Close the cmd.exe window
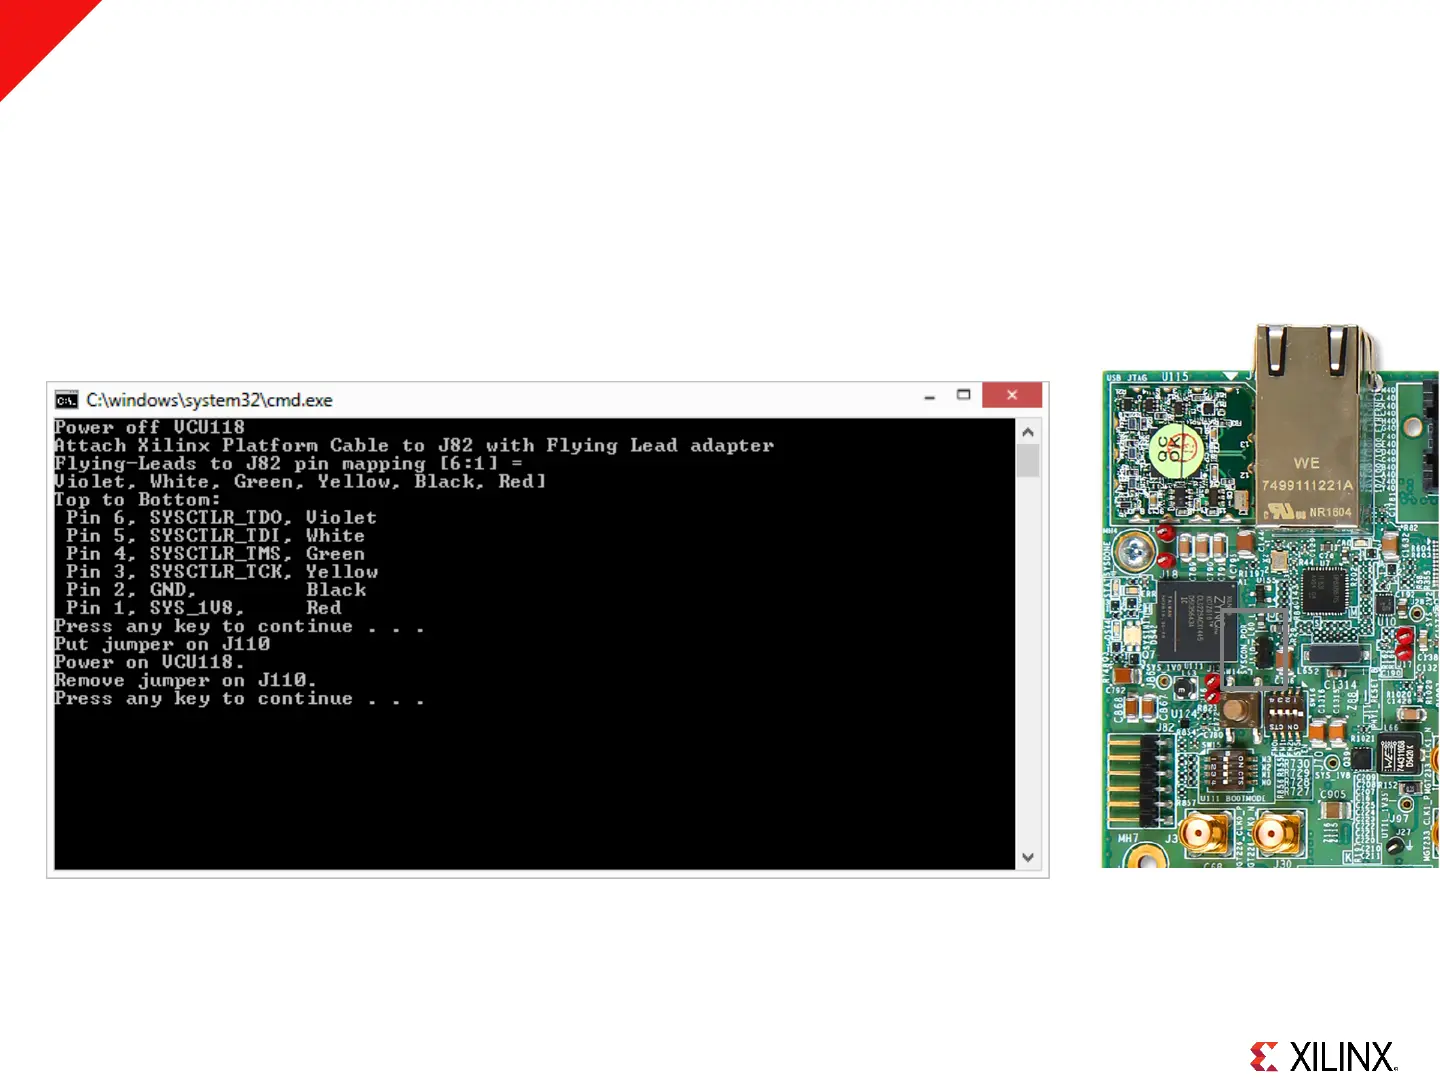 1012,395
